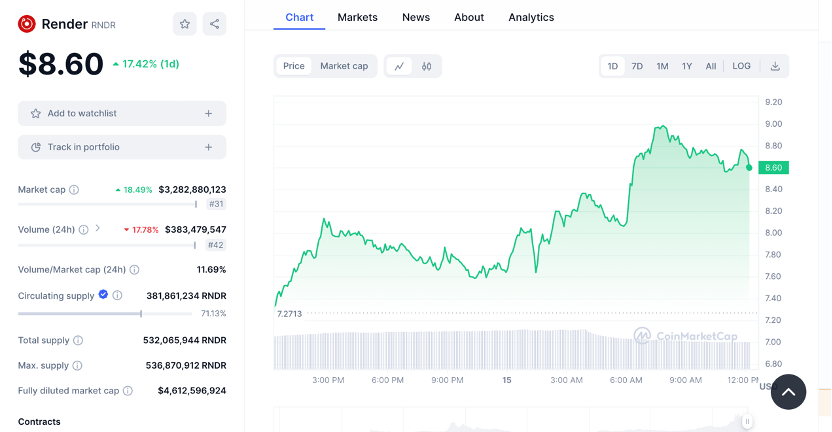Choose the 7D time range button
This screenshot has height=432, width=832.
pos(637,66)
